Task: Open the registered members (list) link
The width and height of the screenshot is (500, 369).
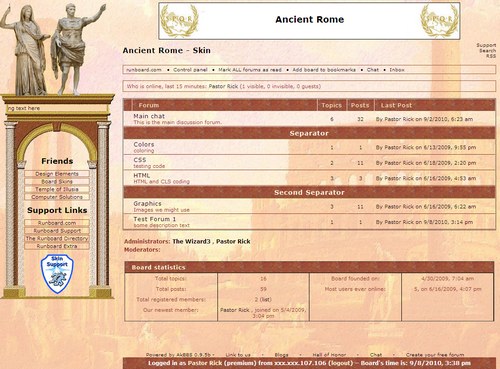Action: 266,299
